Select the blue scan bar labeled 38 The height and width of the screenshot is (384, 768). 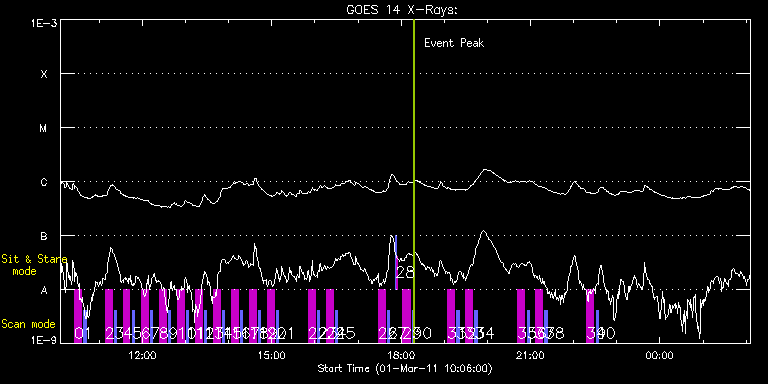click(546, 326)
